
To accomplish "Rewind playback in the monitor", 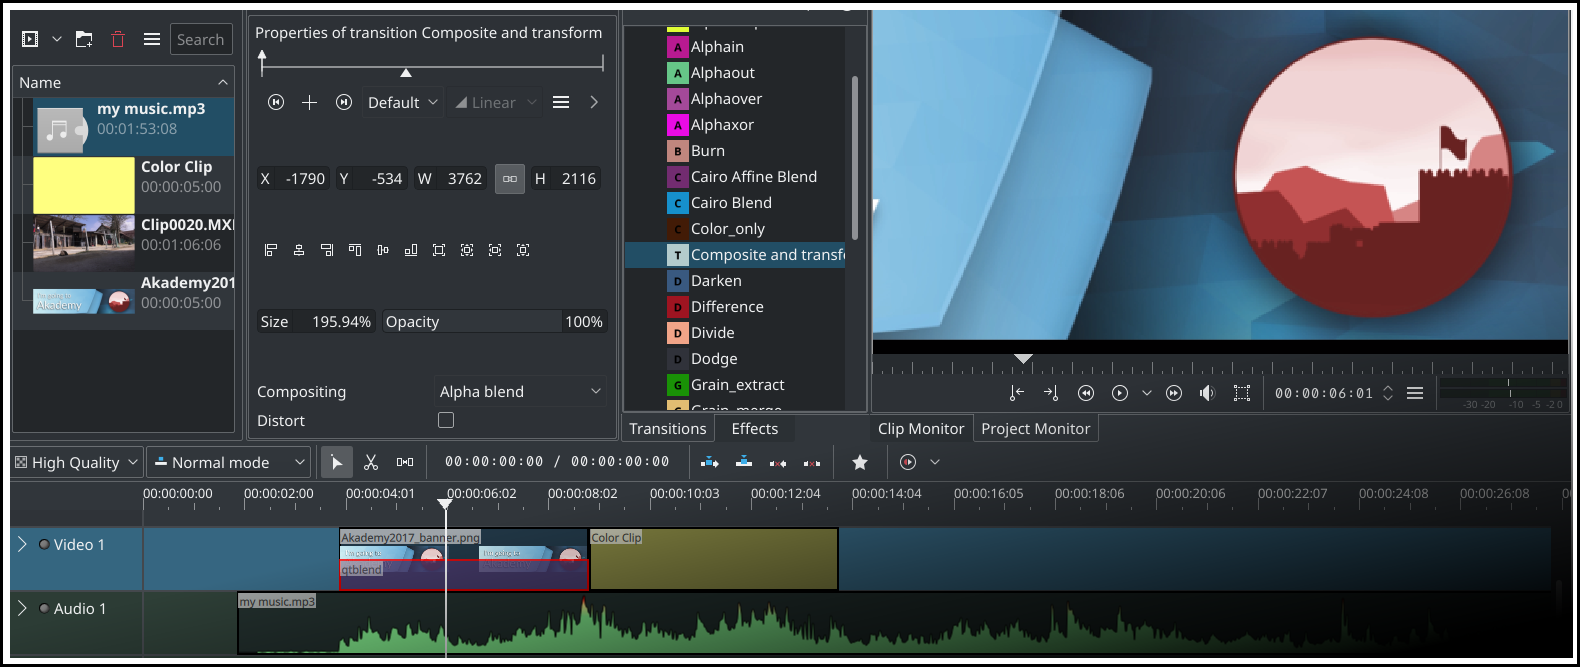I will click(1086, 393).
